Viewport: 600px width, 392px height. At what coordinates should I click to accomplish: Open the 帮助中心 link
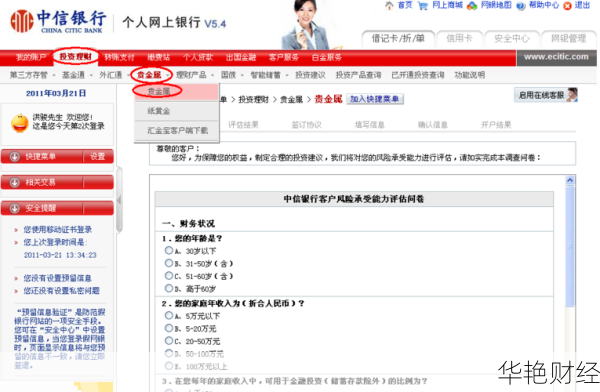pyautogui.click(x=544, y=5)
